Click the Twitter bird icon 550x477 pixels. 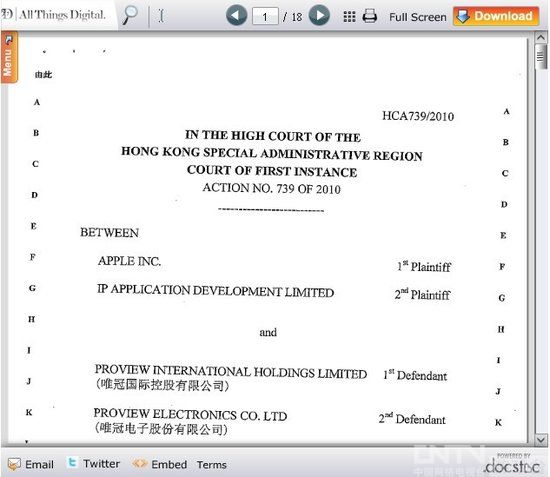coord(72,463)
